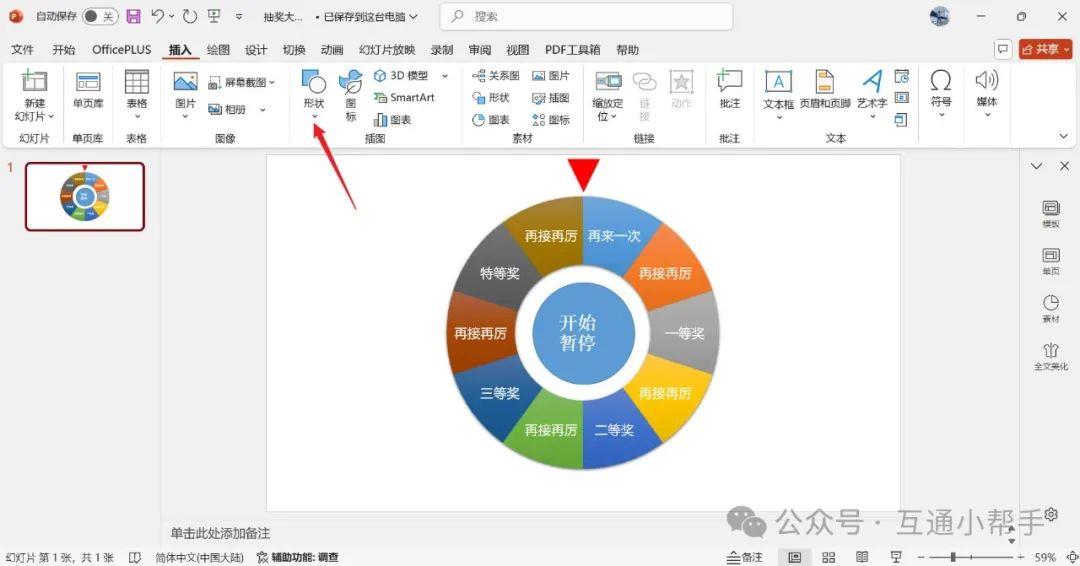1080x566 pixels.
Task: Open 页眉和页脚 header and footer
Action: (824, 90)
